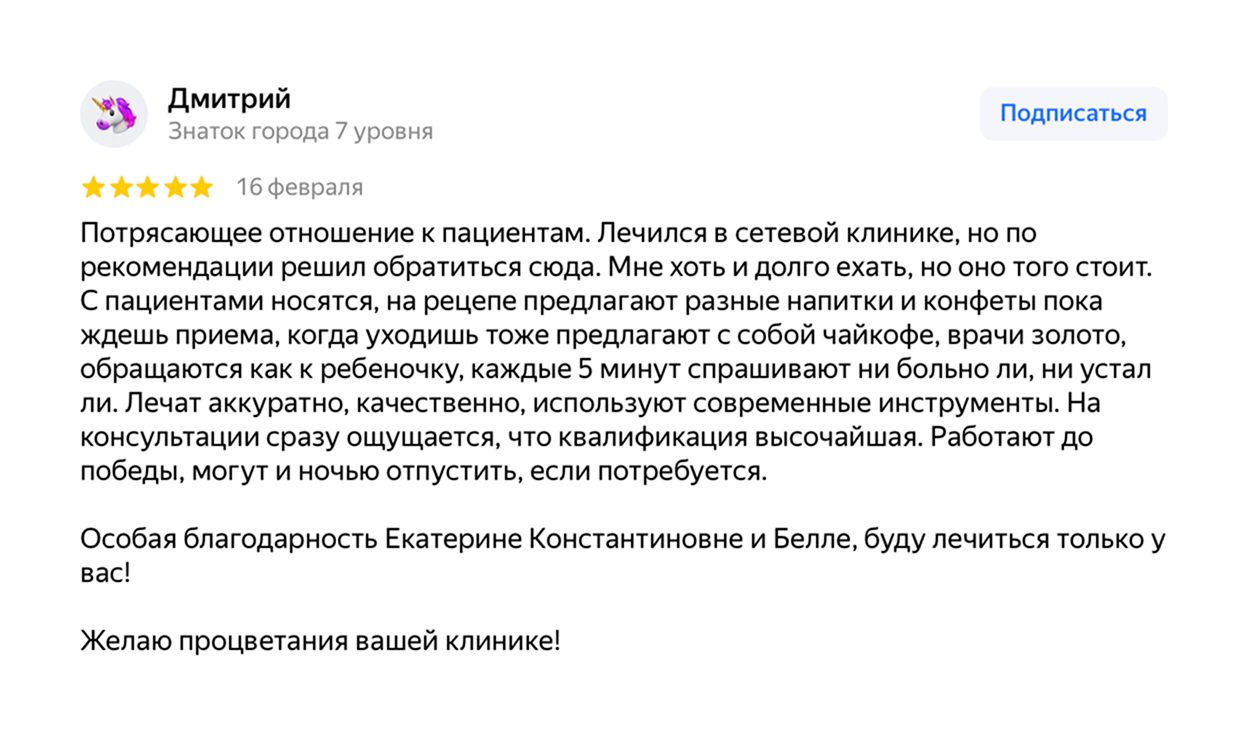1256x738 pixels.
Task: Open the reviewer name Дмитрий profile
Action: click(229, 98)
